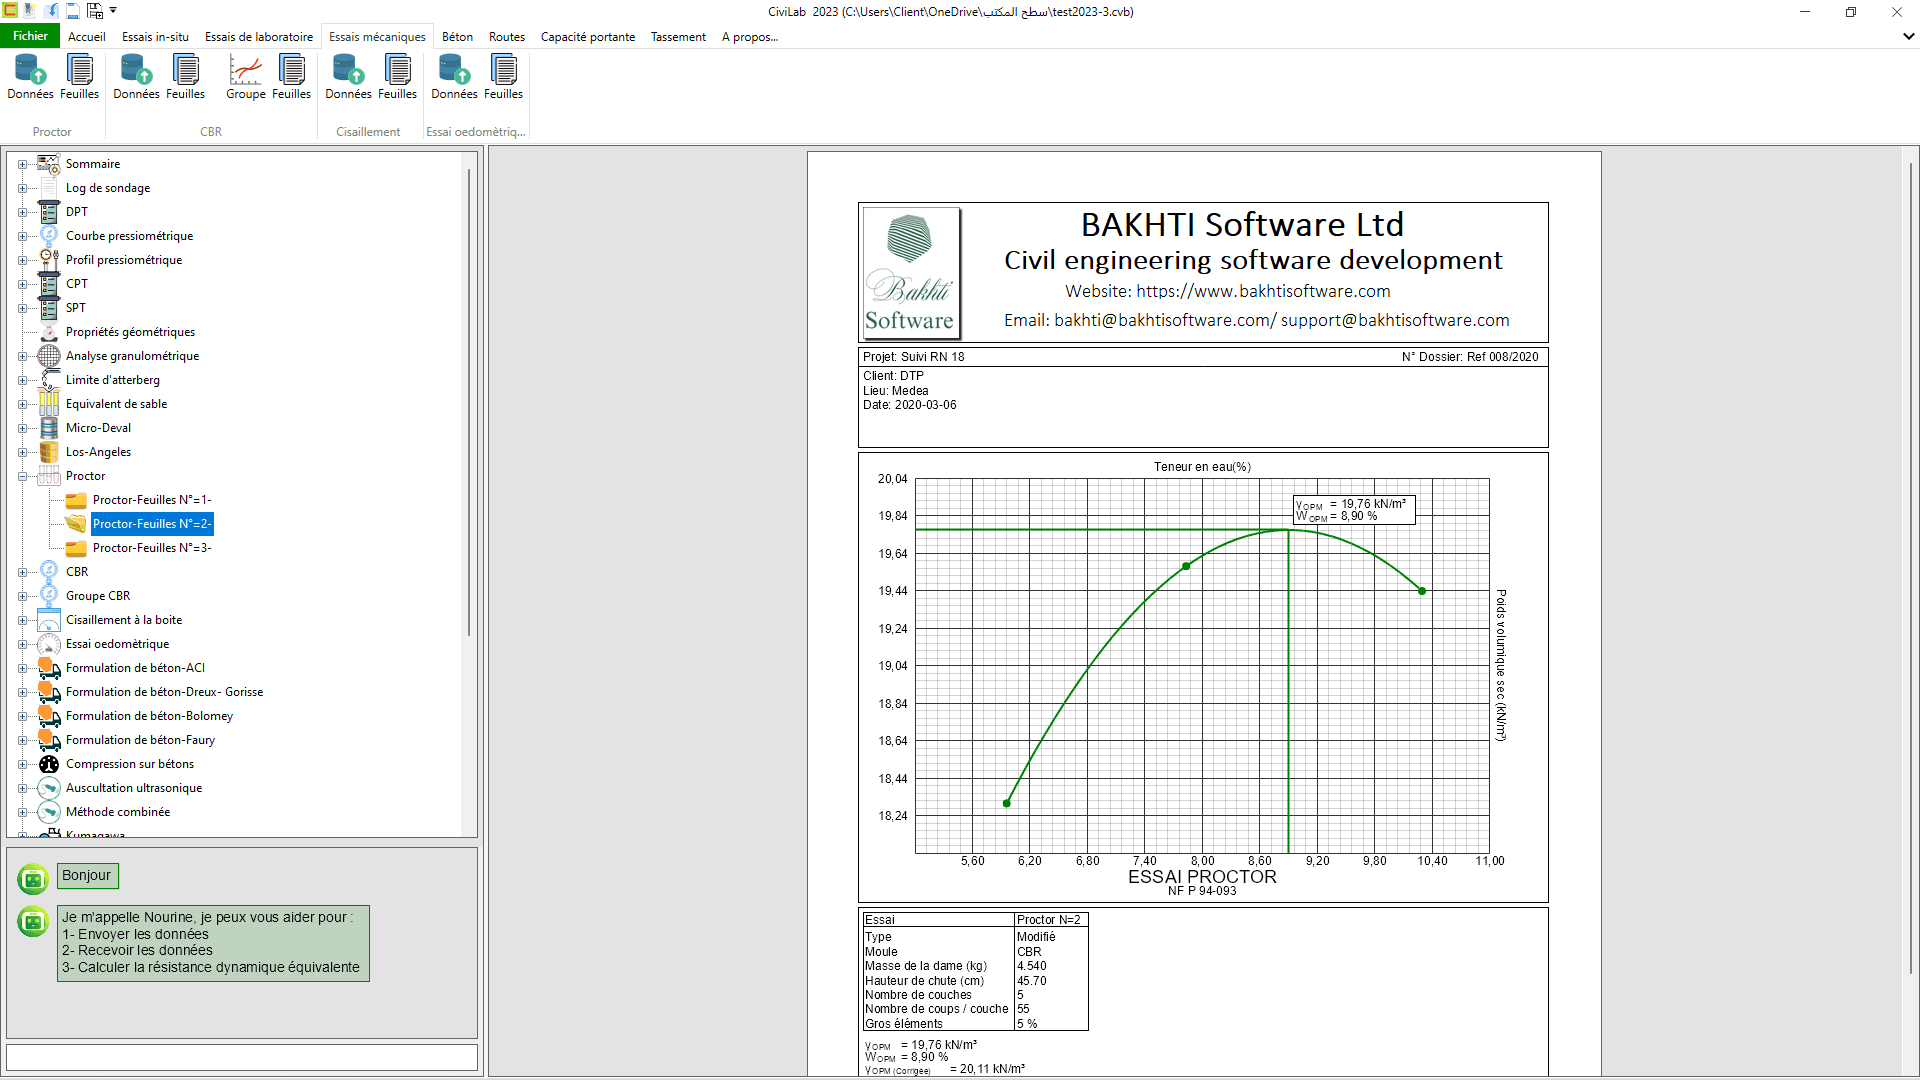This screenshot has width=1920, height=1080.
Task: Select Formulation de béton-Dreux- Gorisse item
Action: point(164,692)
